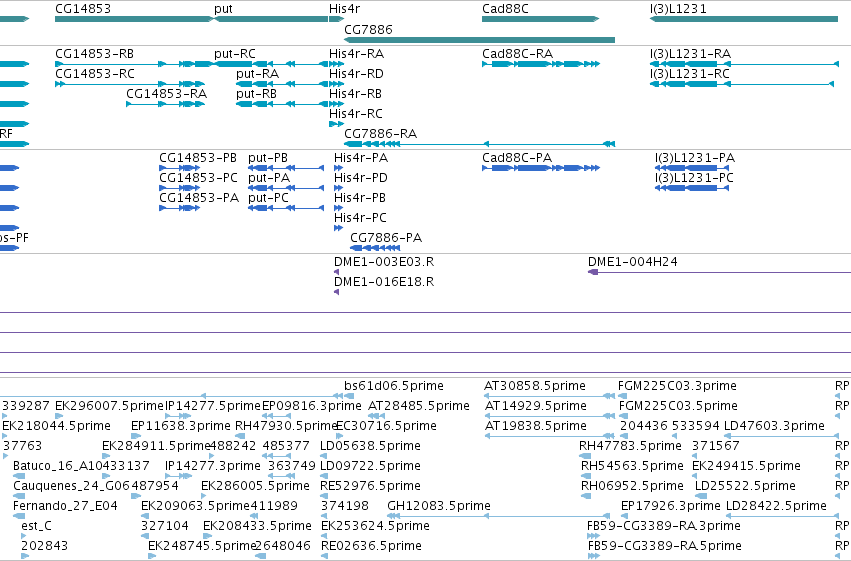The width and height of the screenshot is (851, 561).
Task: Click EST LD28422.5prime
Action: [782, 516]
